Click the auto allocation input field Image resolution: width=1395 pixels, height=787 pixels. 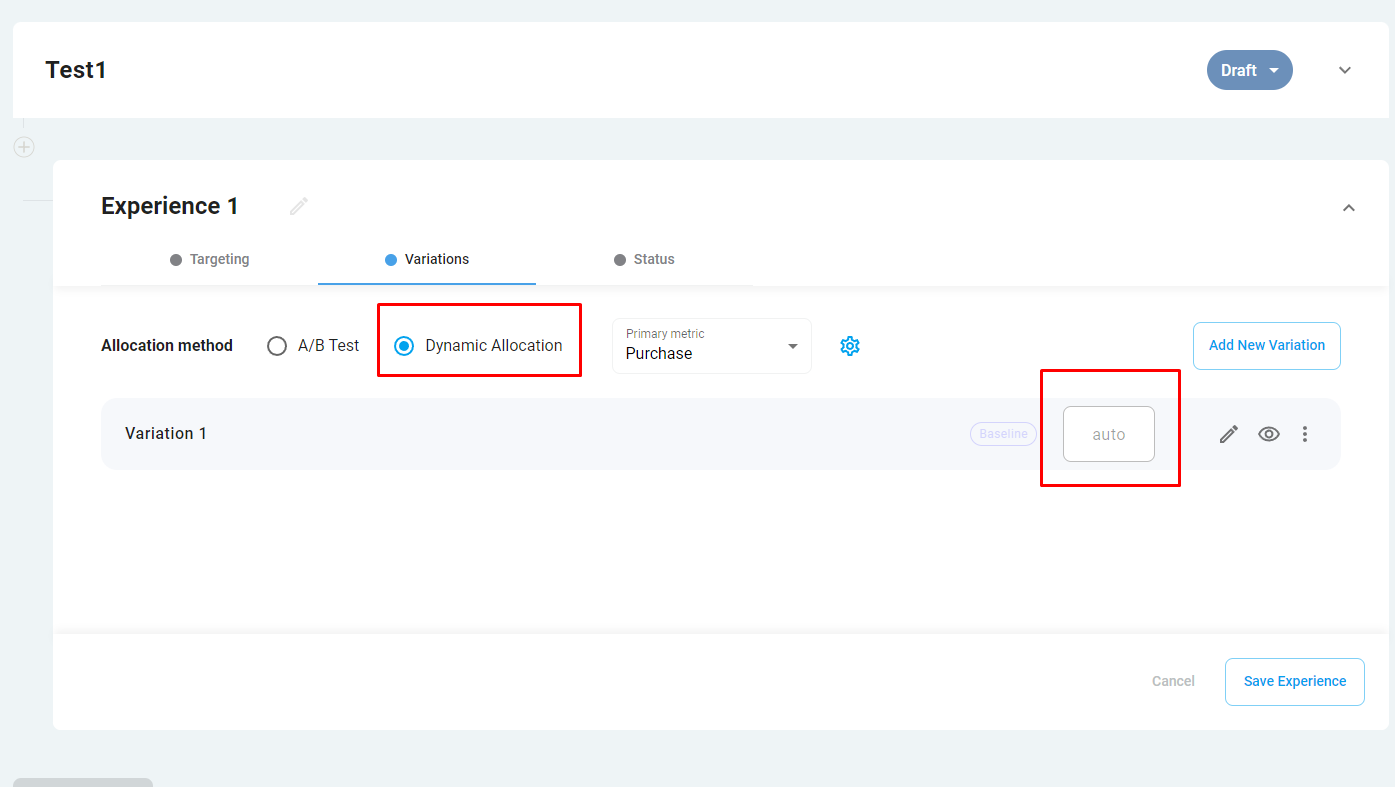1108,434
